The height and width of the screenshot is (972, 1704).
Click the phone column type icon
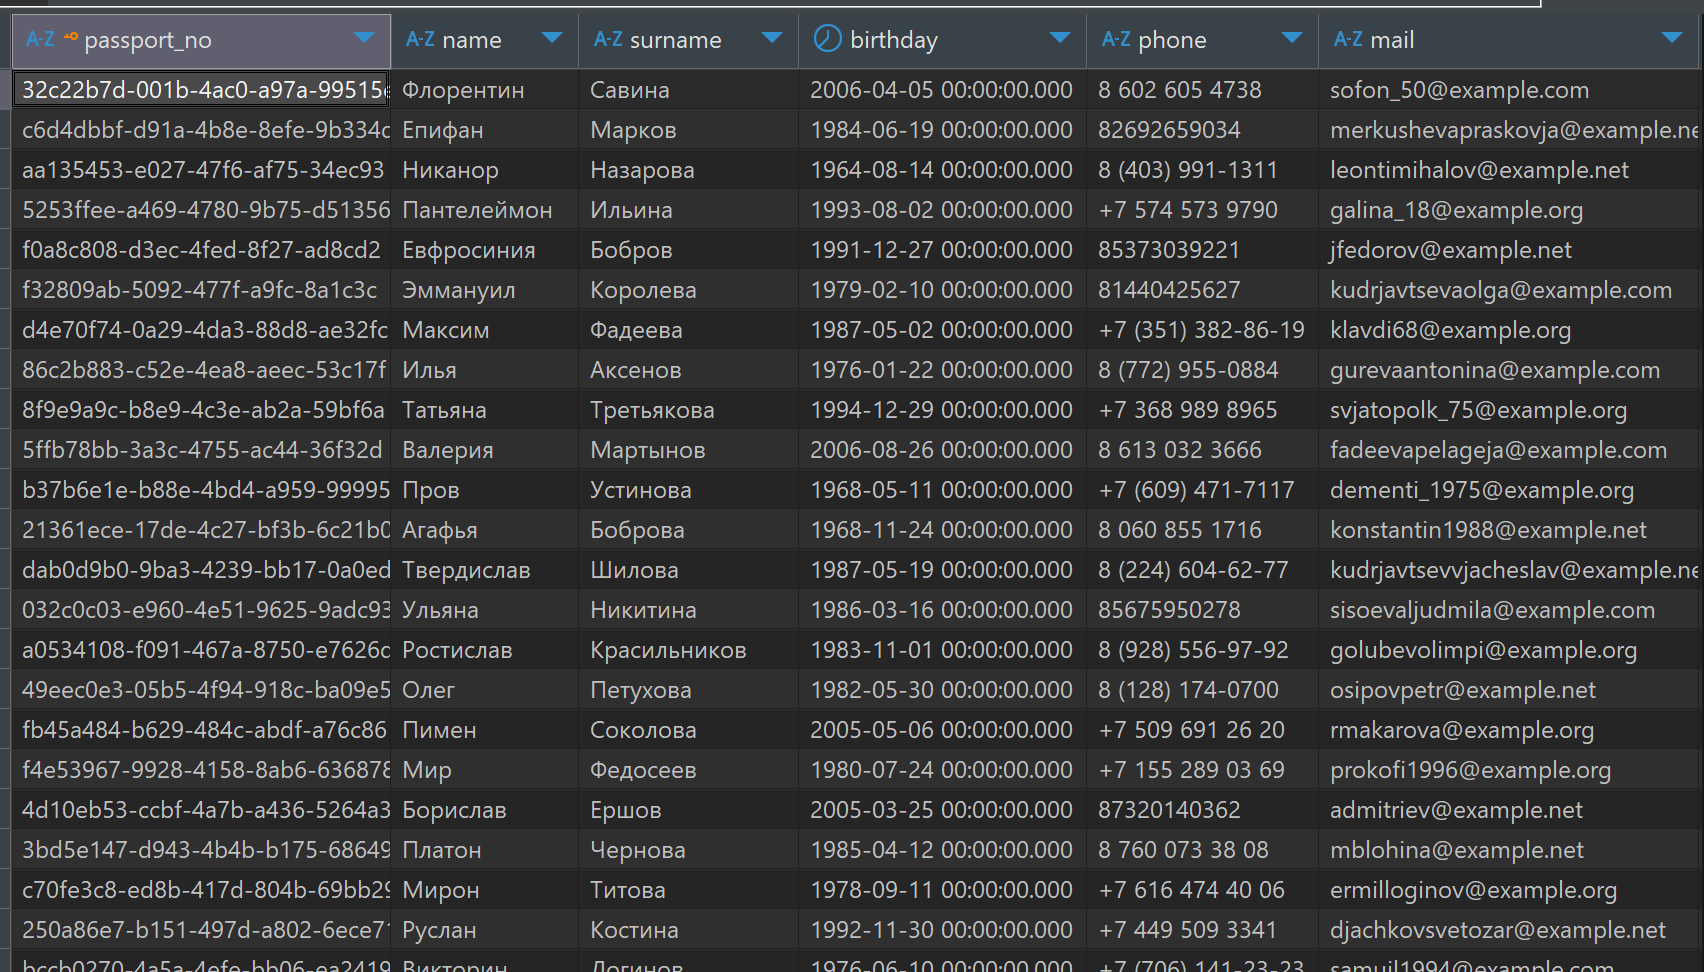click(x=1116, y=39)
